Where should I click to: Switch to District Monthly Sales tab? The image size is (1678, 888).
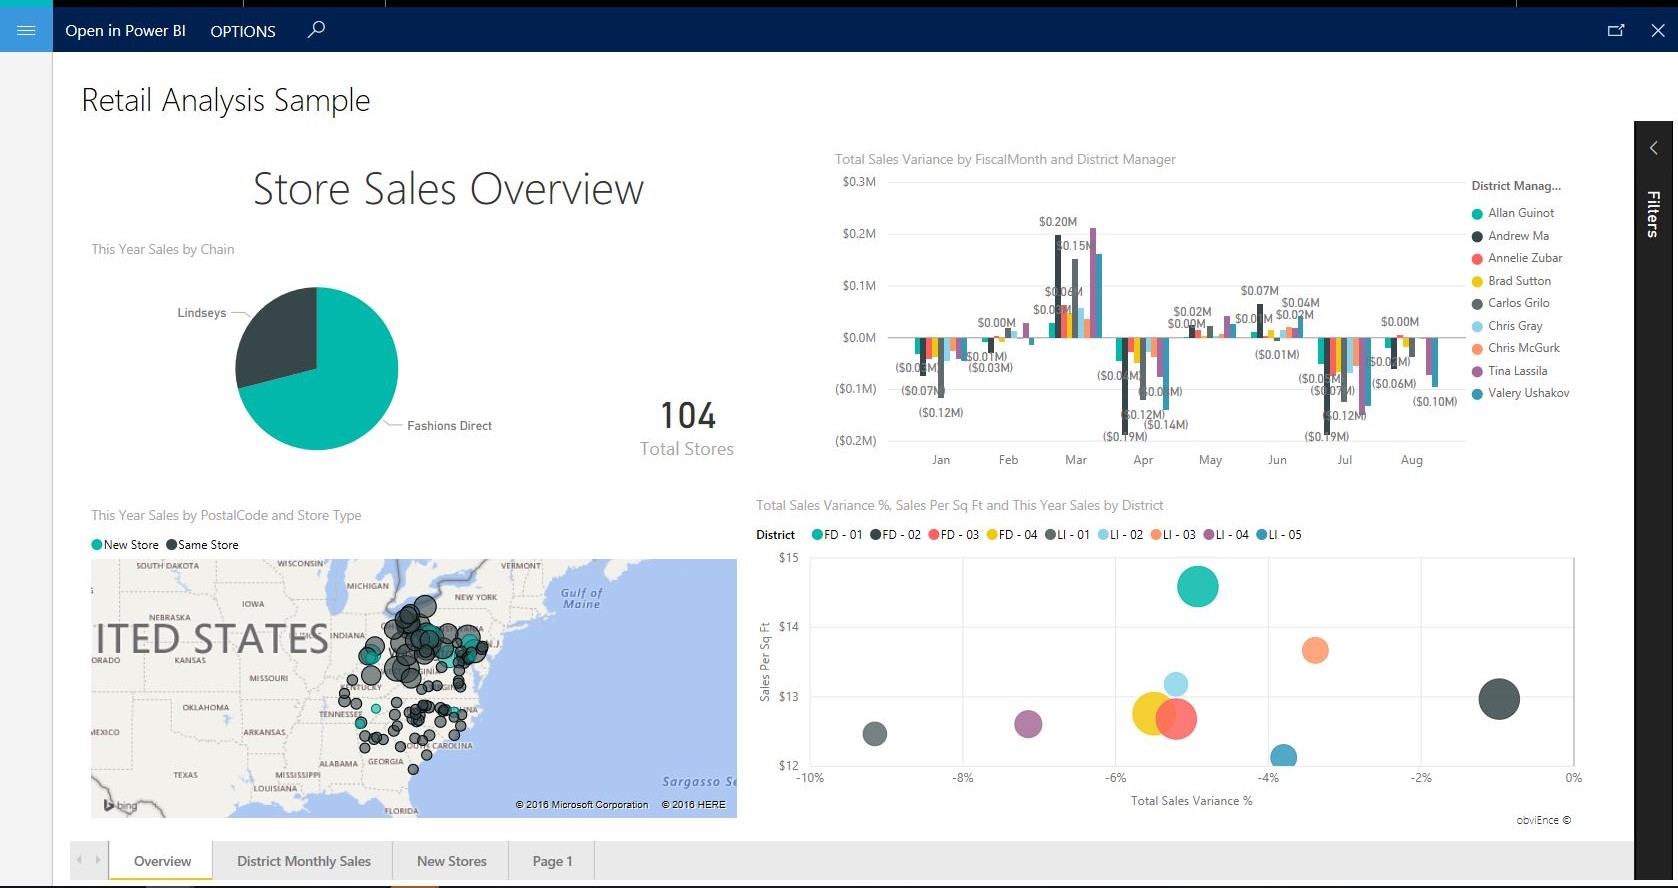pos(304,861)
